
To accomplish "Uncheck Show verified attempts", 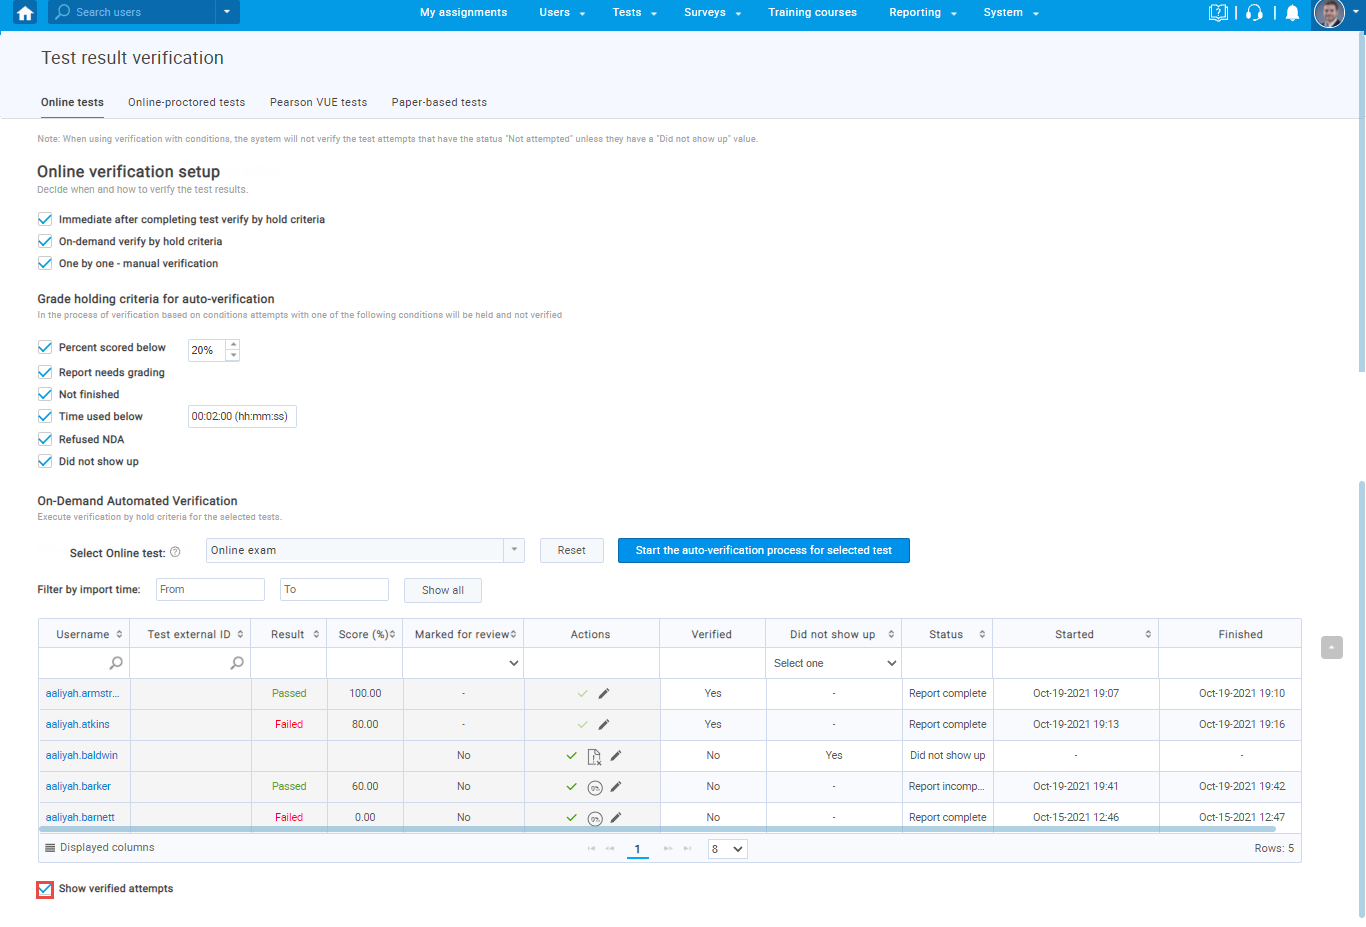I will click(x=45, y=889).
